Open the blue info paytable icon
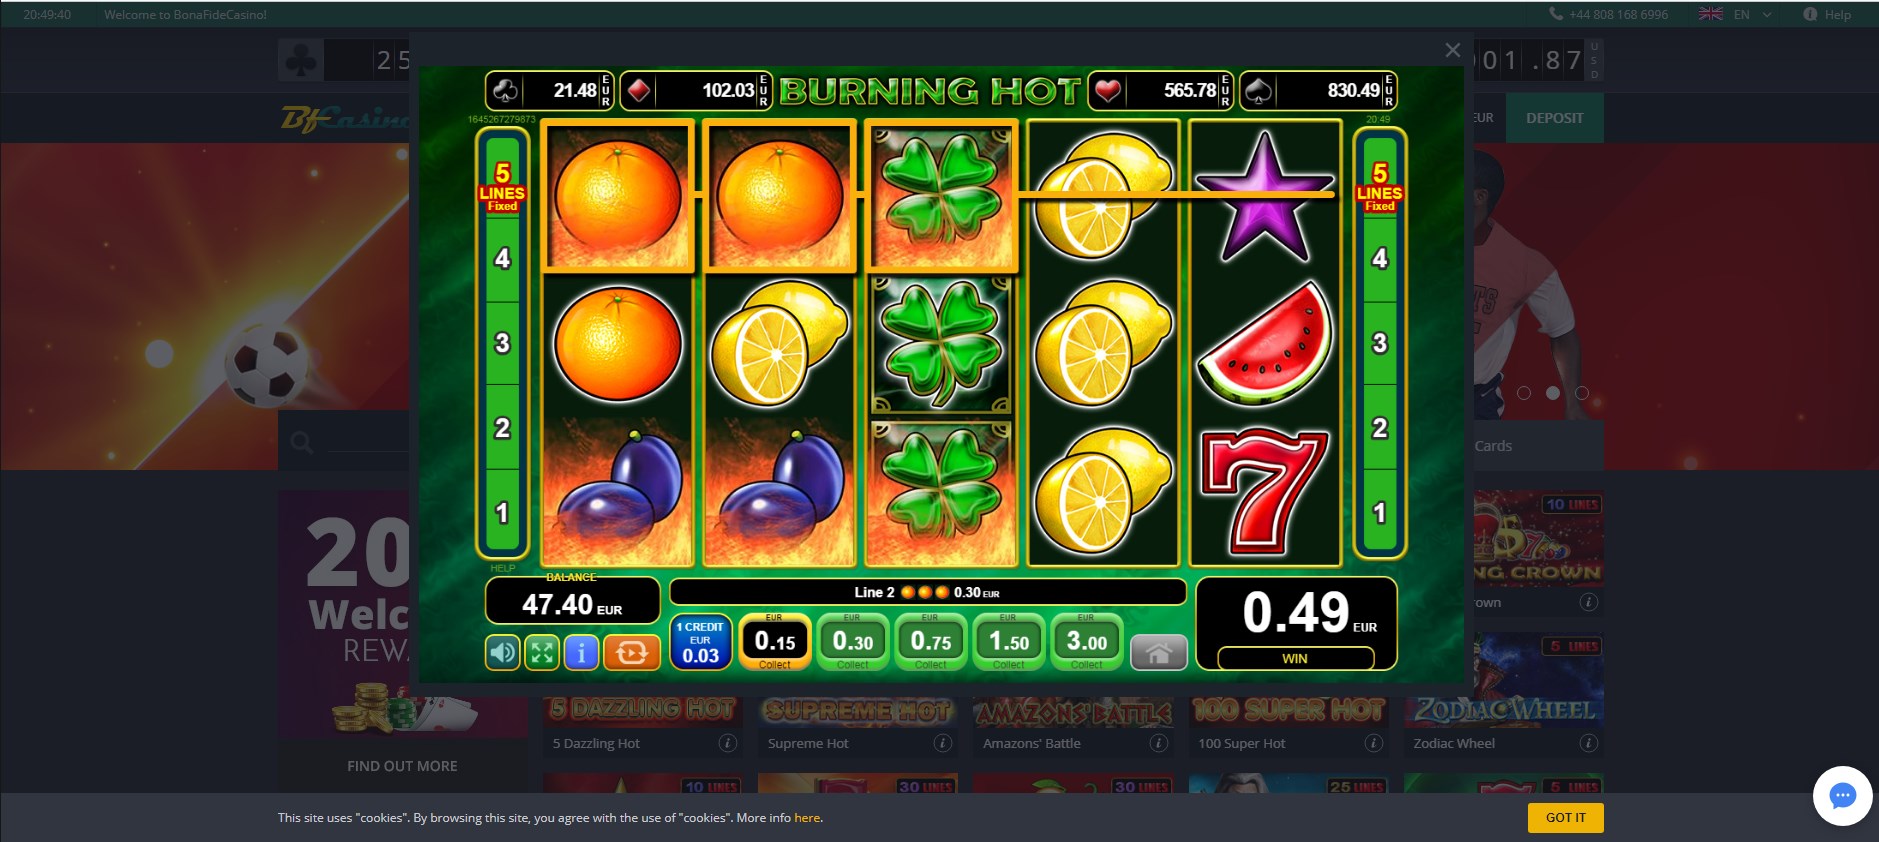1879x842 pixels. (581, 653)
